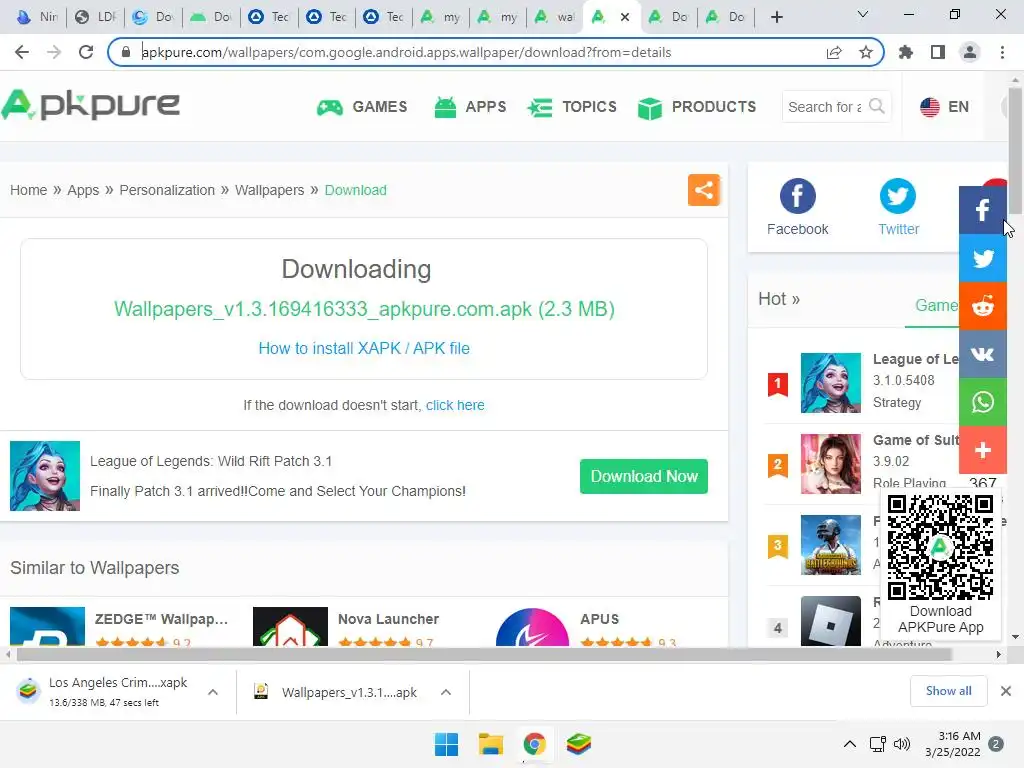The width and height of the screenshot is (1024, 768).
Task: Click Download Now button
Action: (644, 476)
